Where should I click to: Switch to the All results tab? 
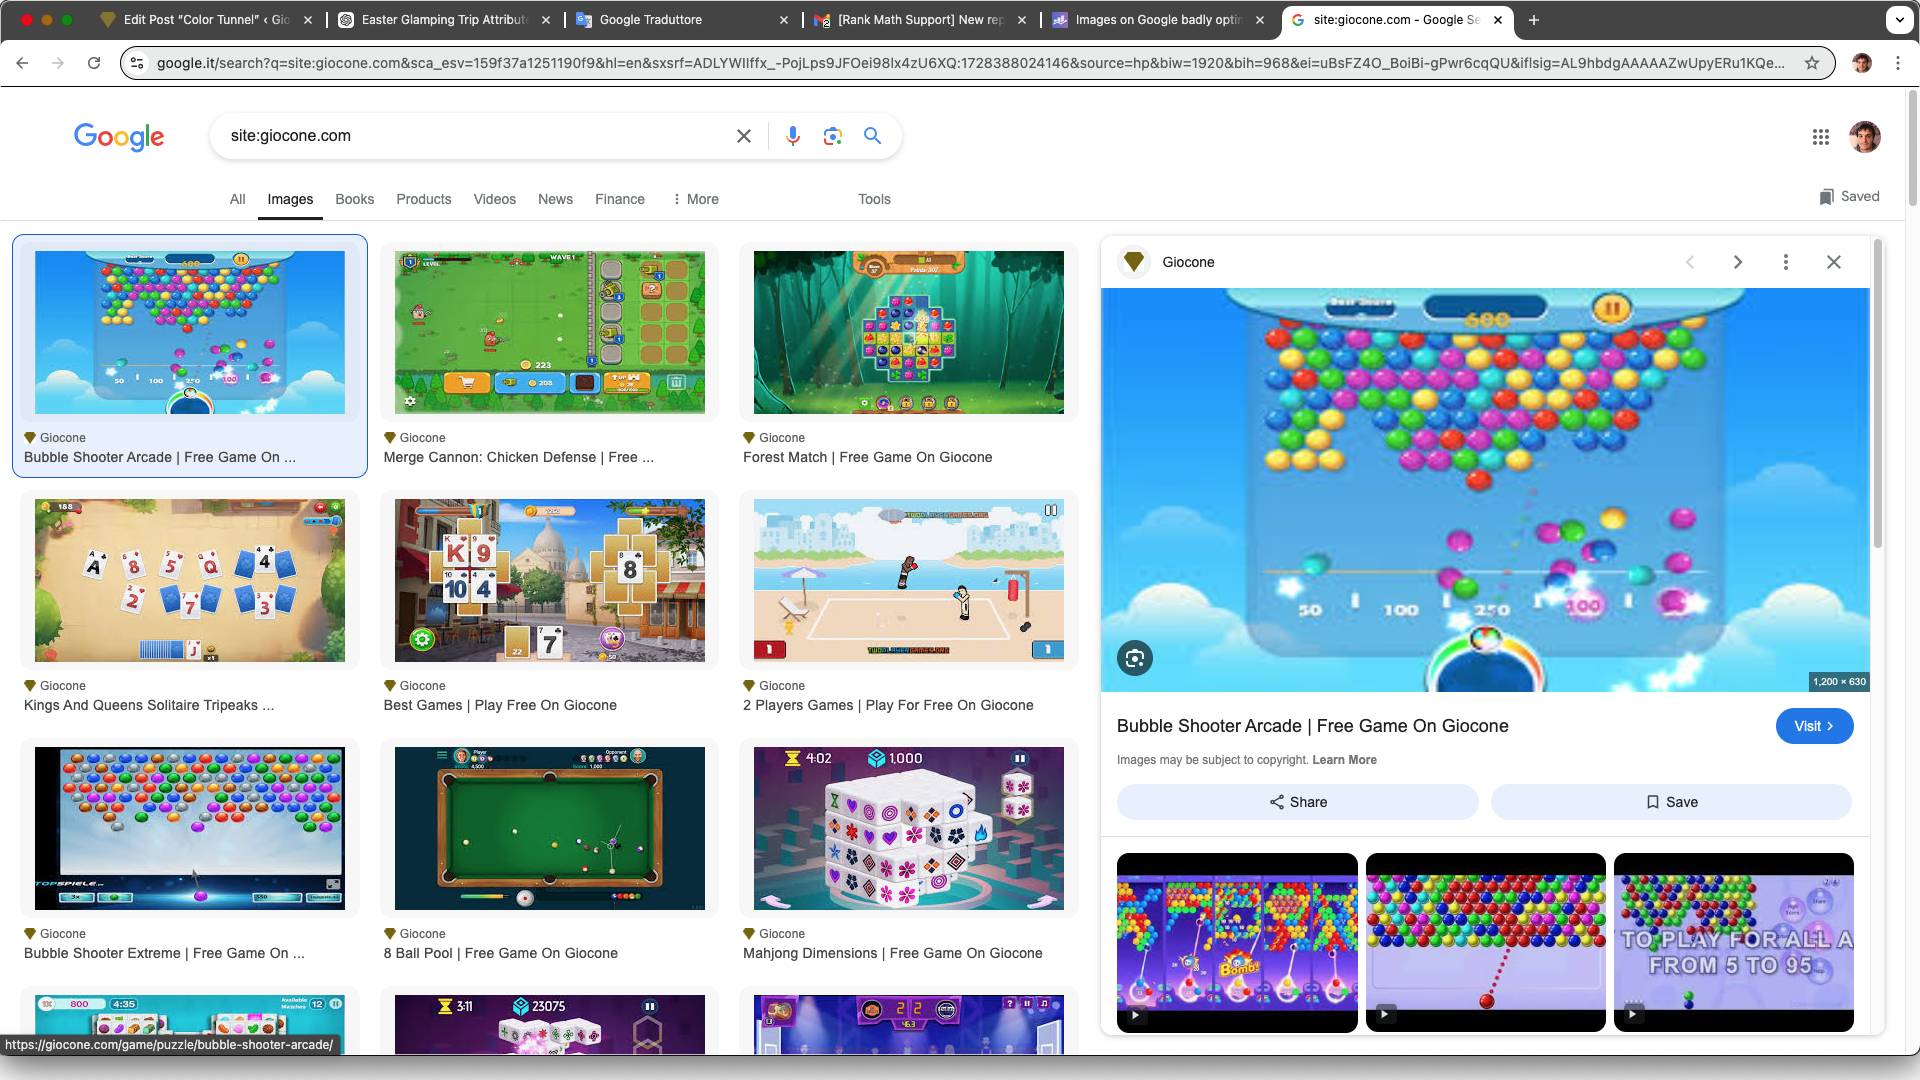coord(237,199)
